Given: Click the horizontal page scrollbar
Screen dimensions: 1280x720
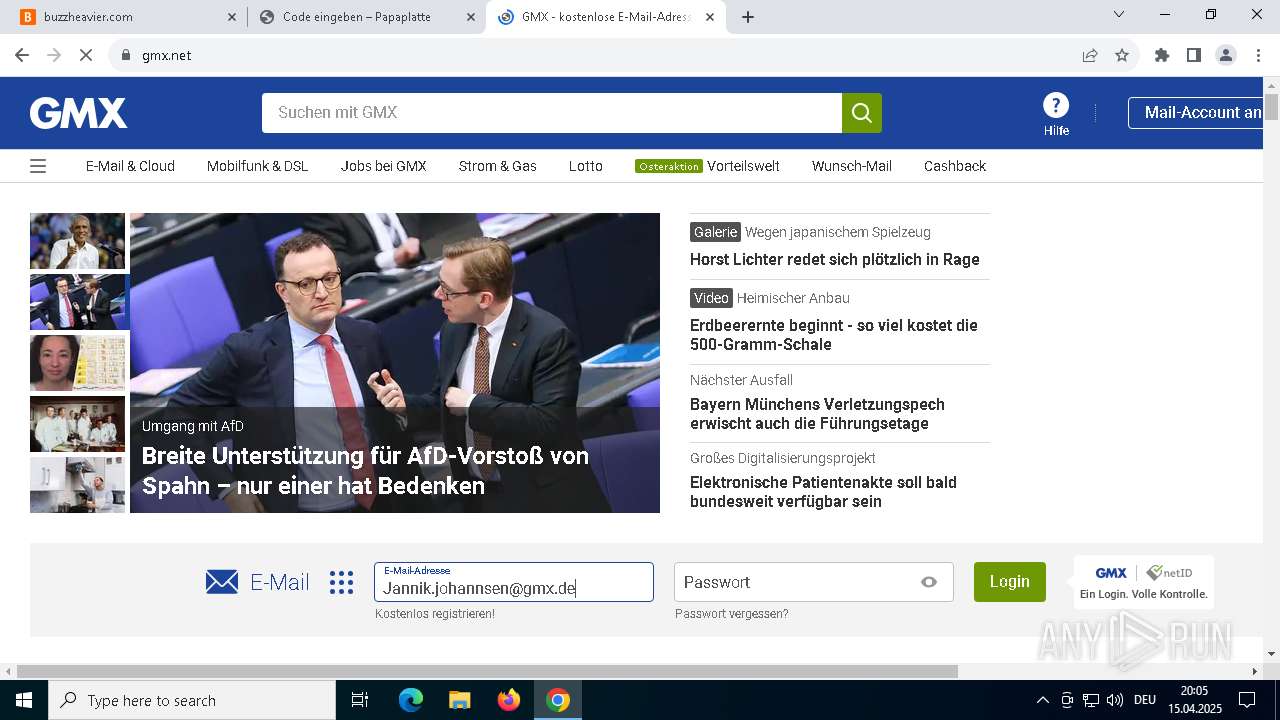Looking at the screenshot, I should pyautogui.click(x=487, y=671).
